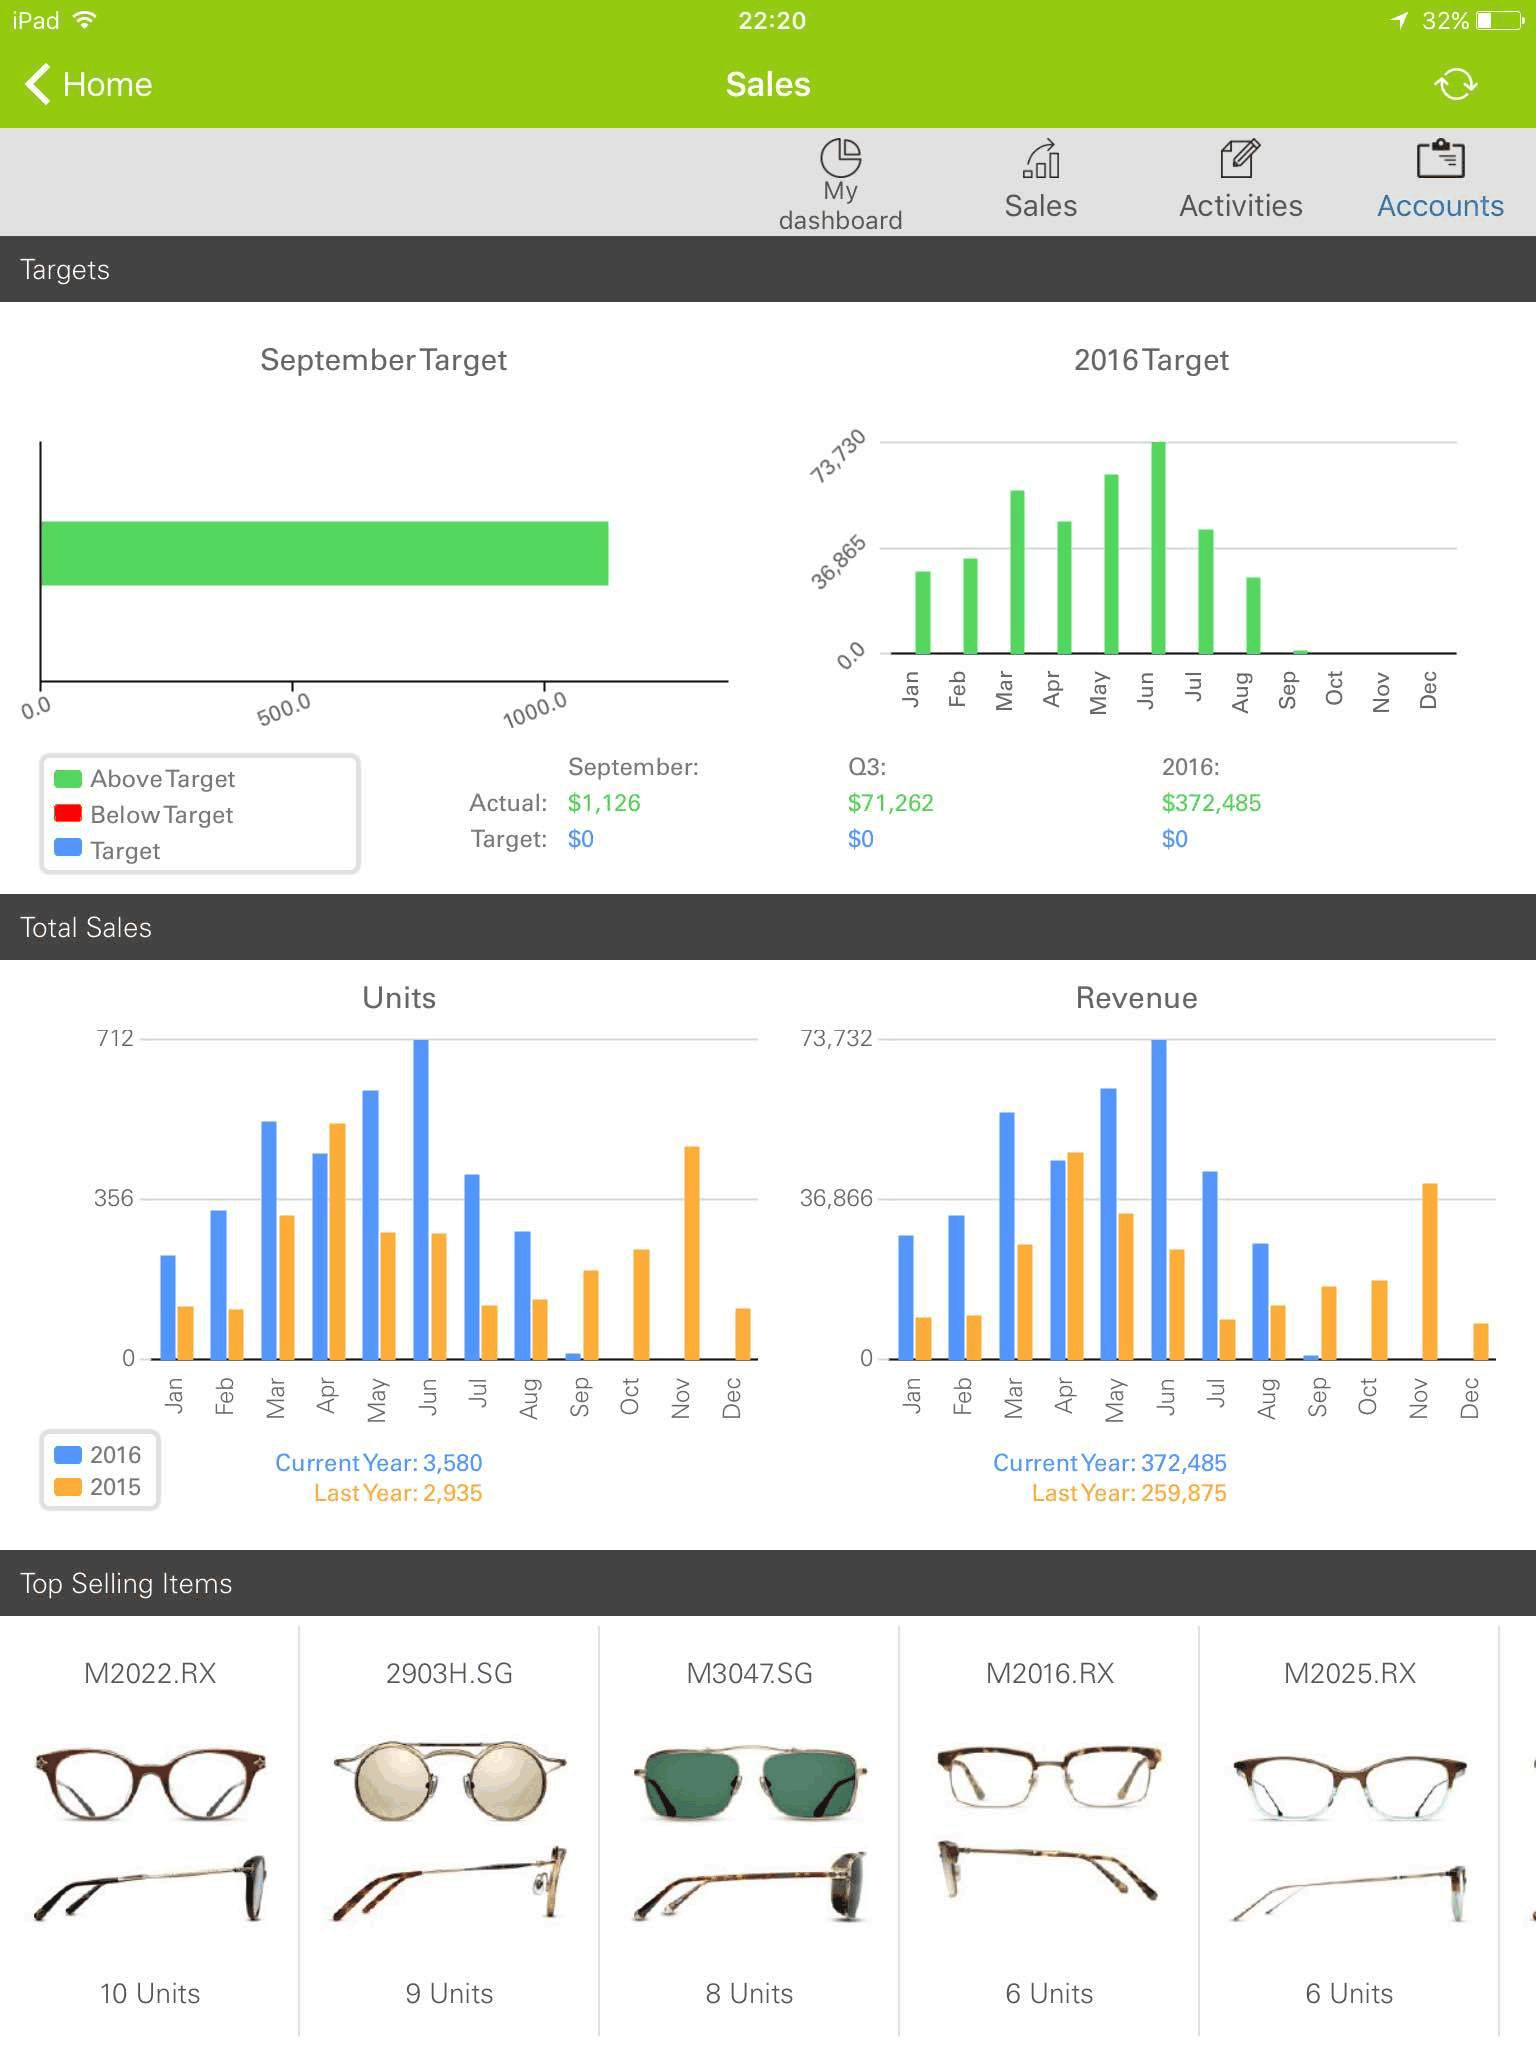Click the Below Target red swatch
Image resolution: width=1536 pixels, height=2048 pixels.
67,814
